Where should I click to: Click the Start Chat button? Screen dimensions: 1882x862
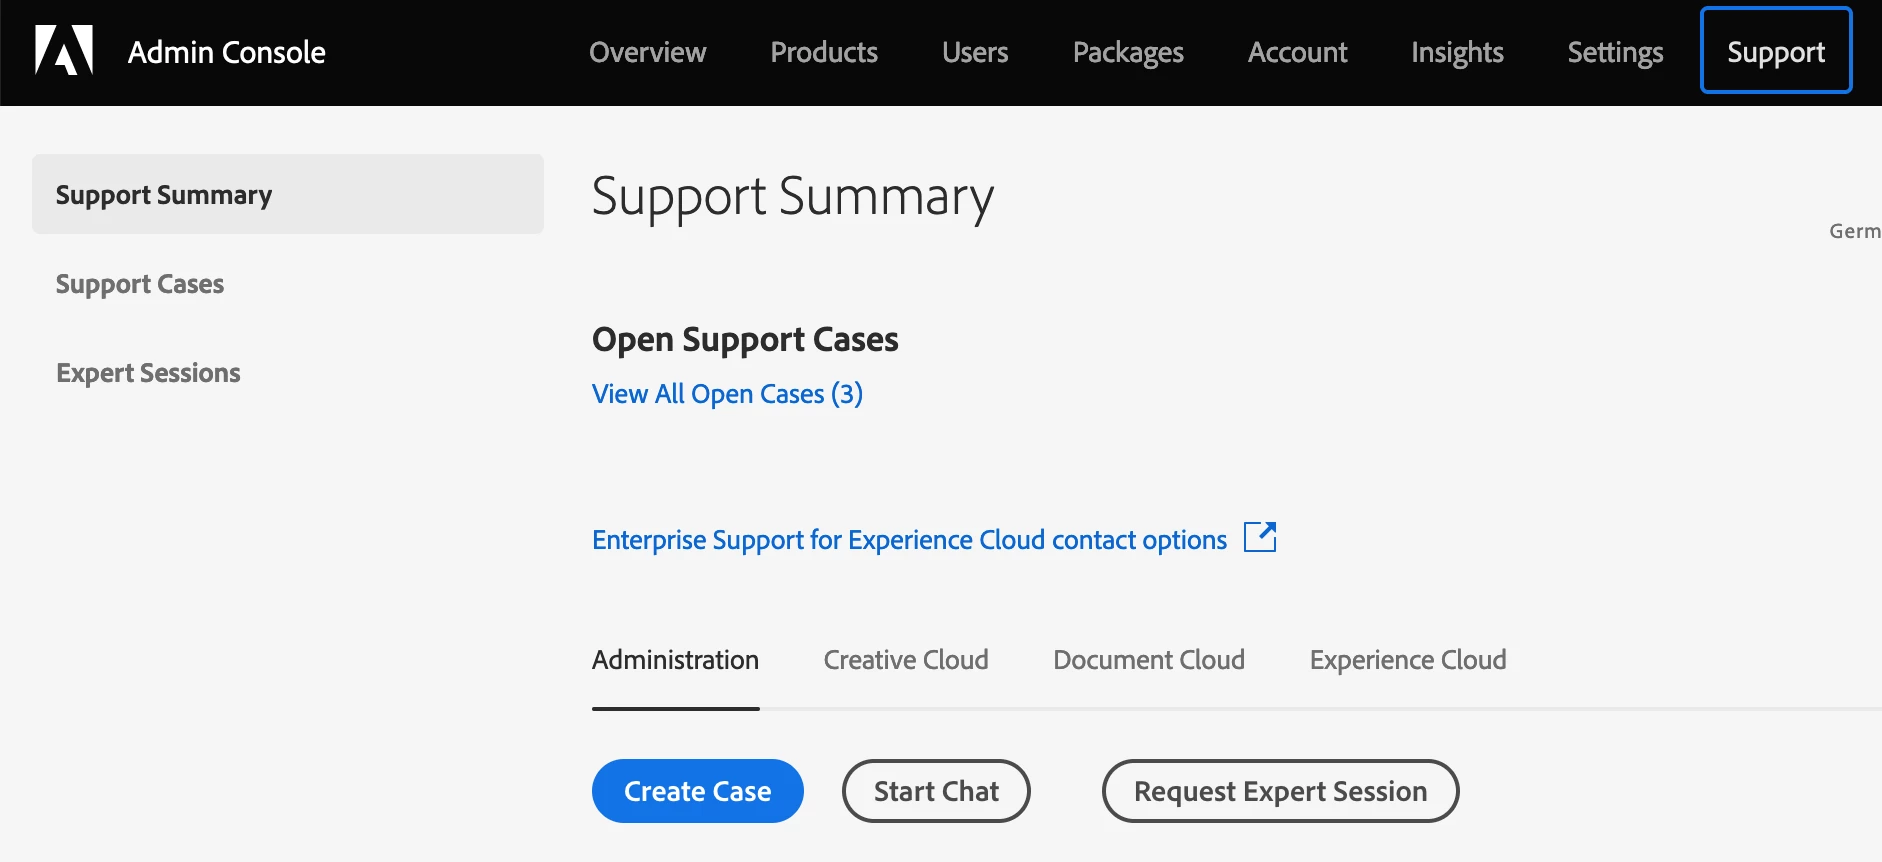[936, 791]
